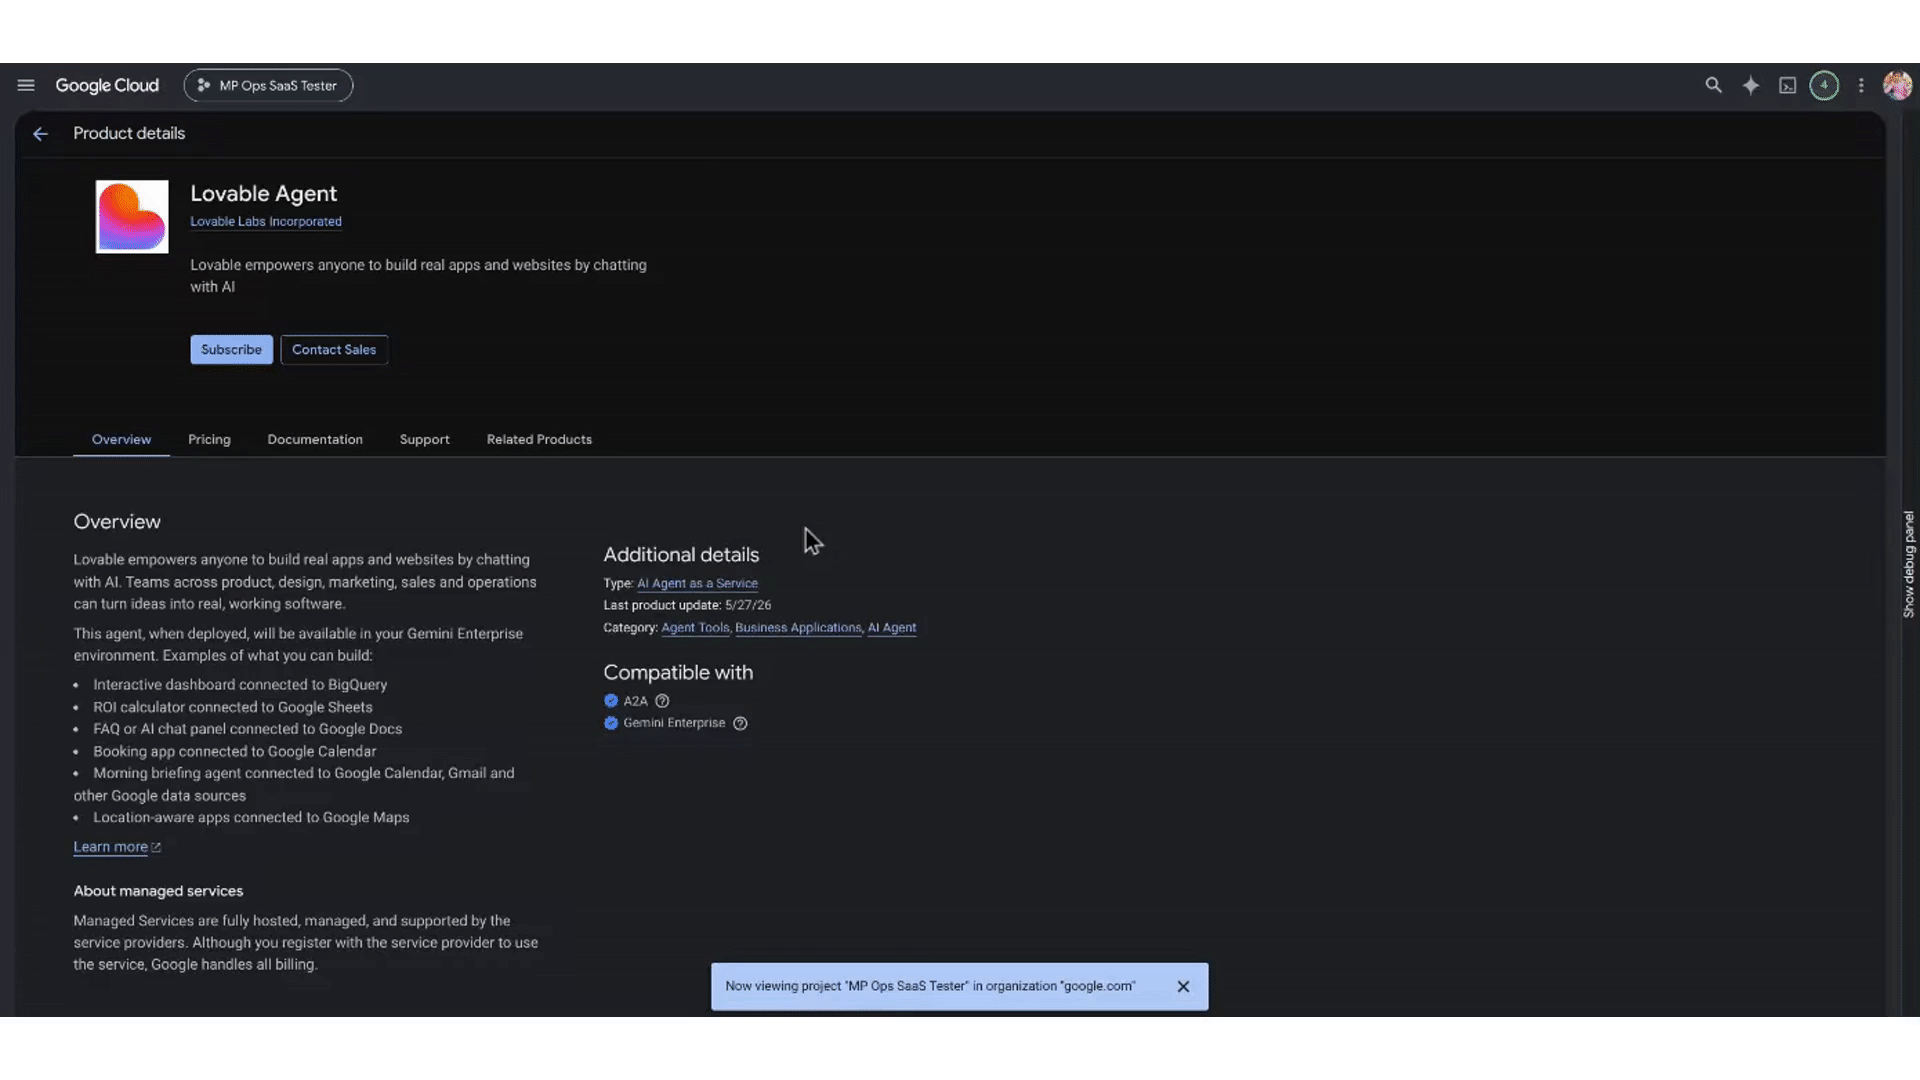Subscribe to the Lovable Agent
Image resolution: width=1920 pixels, height=1080 pixels.
[x=231, y=350]
